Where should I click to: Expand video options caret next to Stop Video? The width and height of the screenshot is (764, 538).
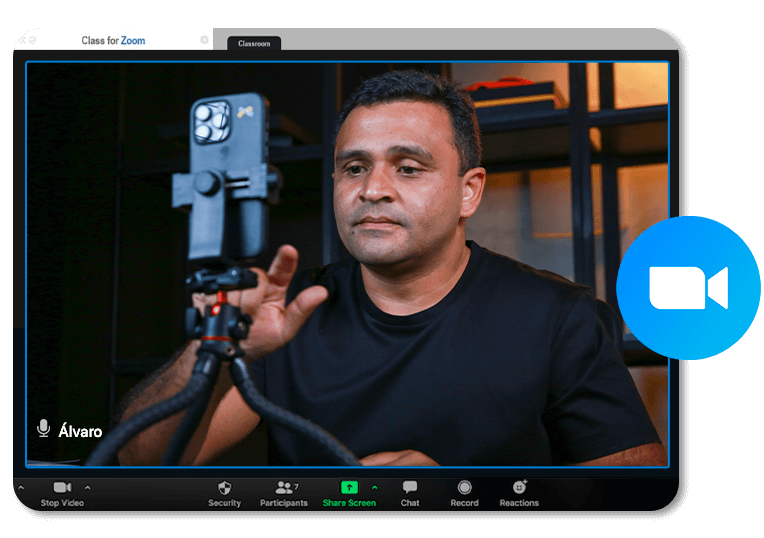[88, 487]
